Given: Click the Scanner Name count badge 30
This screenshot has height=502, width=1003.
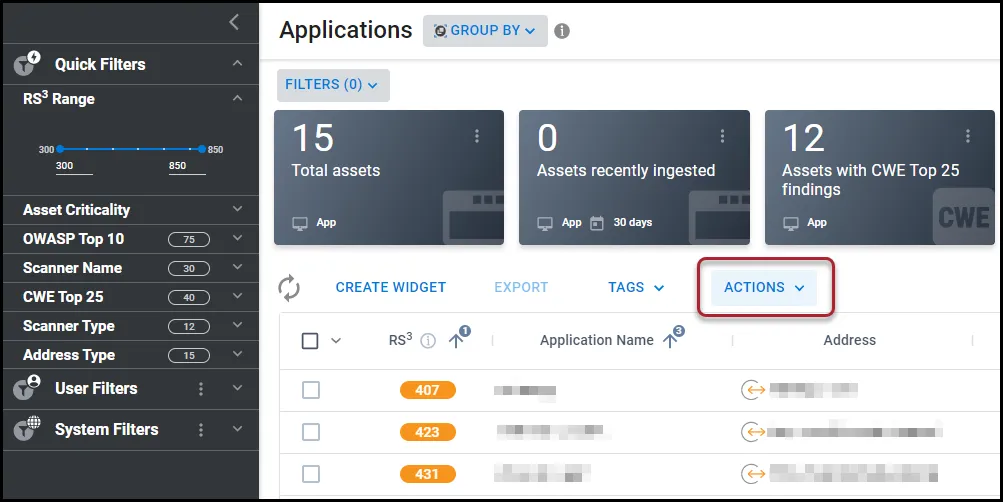Looking at the screenshot, I should (189, 268).
